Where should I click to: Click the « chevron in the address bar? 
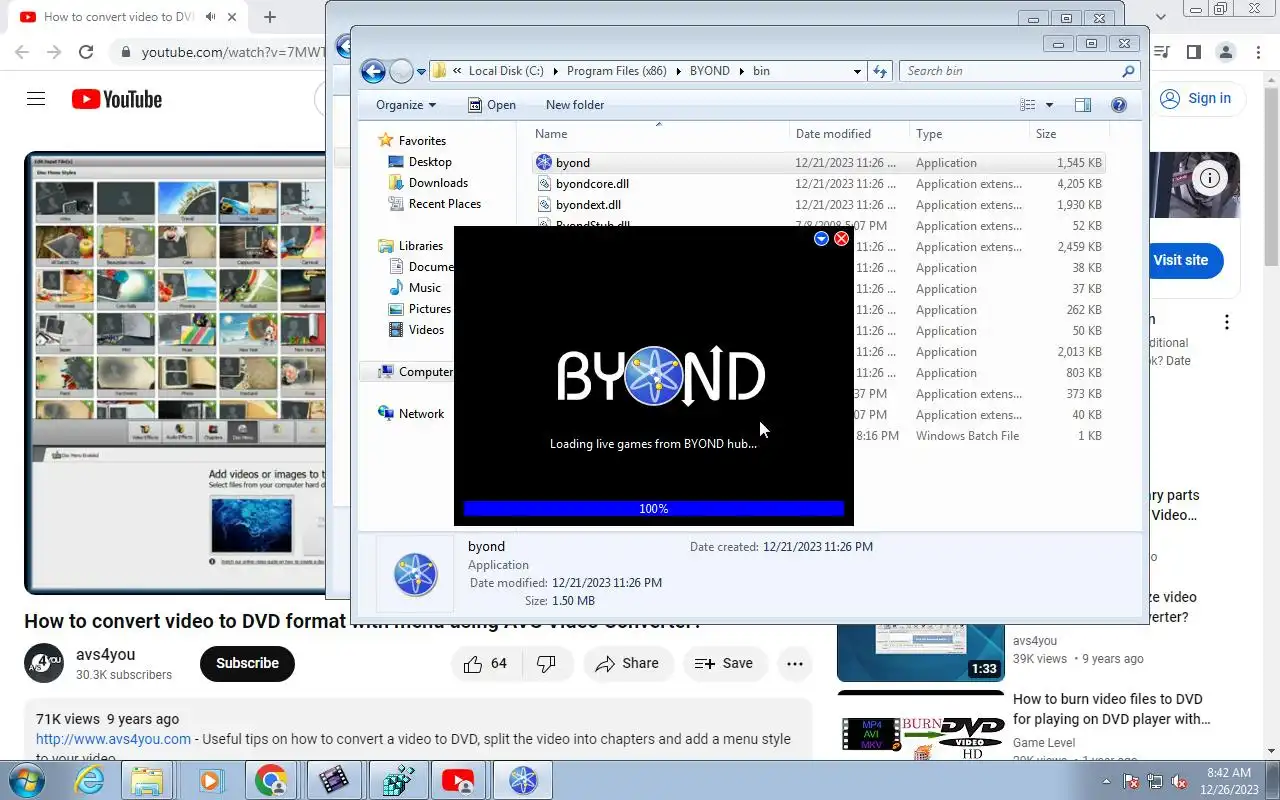[457, 71]
